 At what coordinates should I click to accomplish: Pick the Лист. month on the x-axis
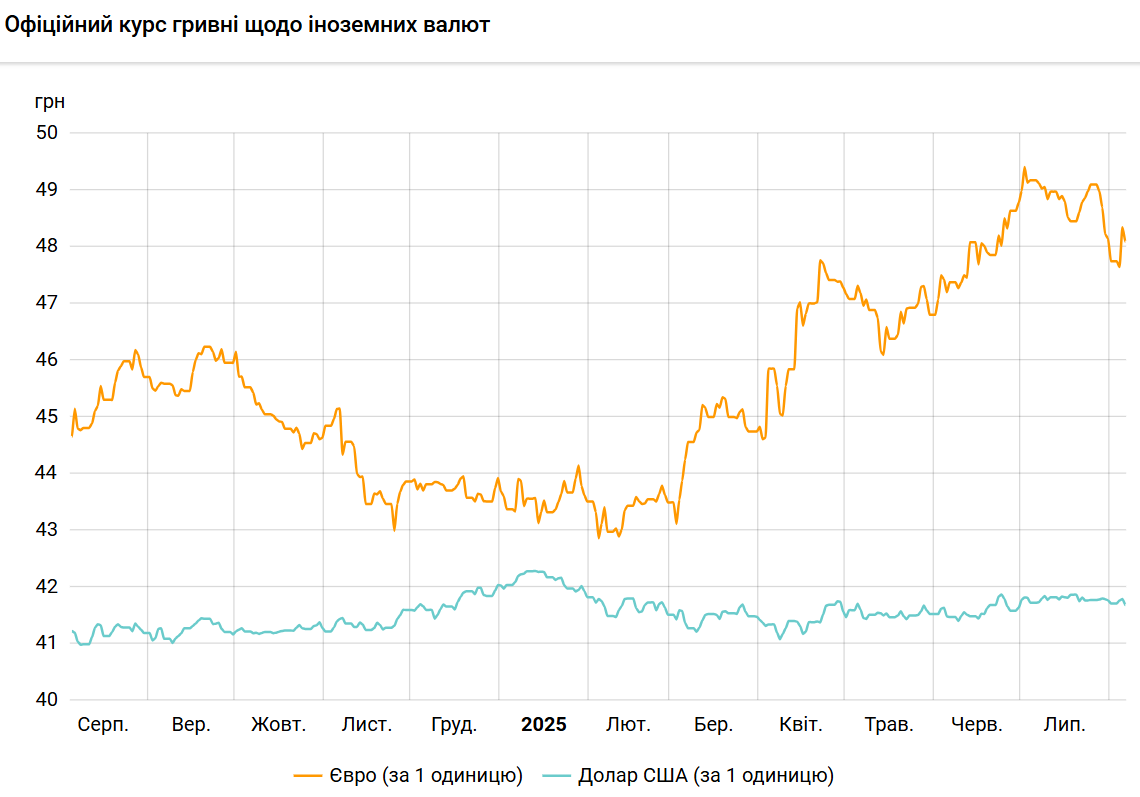366,725
